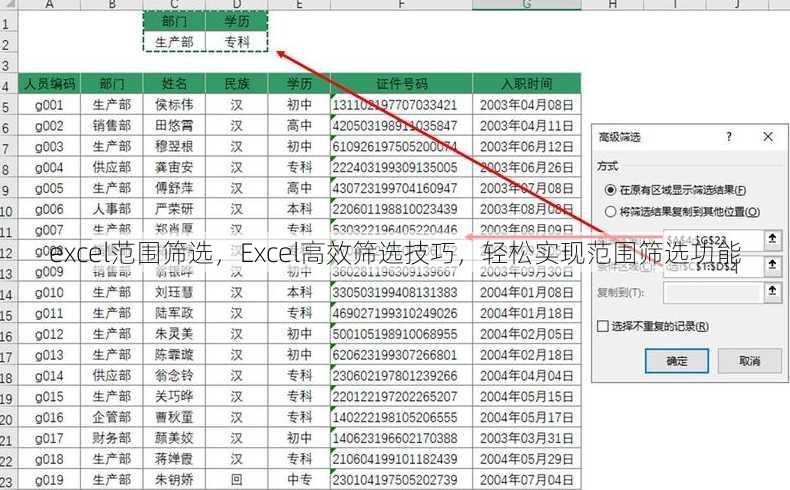Viewport: 790px width, 490px height.
Task: Select criteria header cell 学历 in row 1
Action: (237, 21)
